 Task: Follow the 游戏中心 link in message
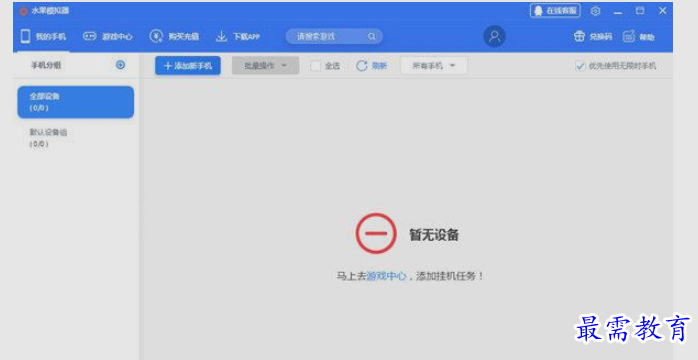tap(386, 276)
